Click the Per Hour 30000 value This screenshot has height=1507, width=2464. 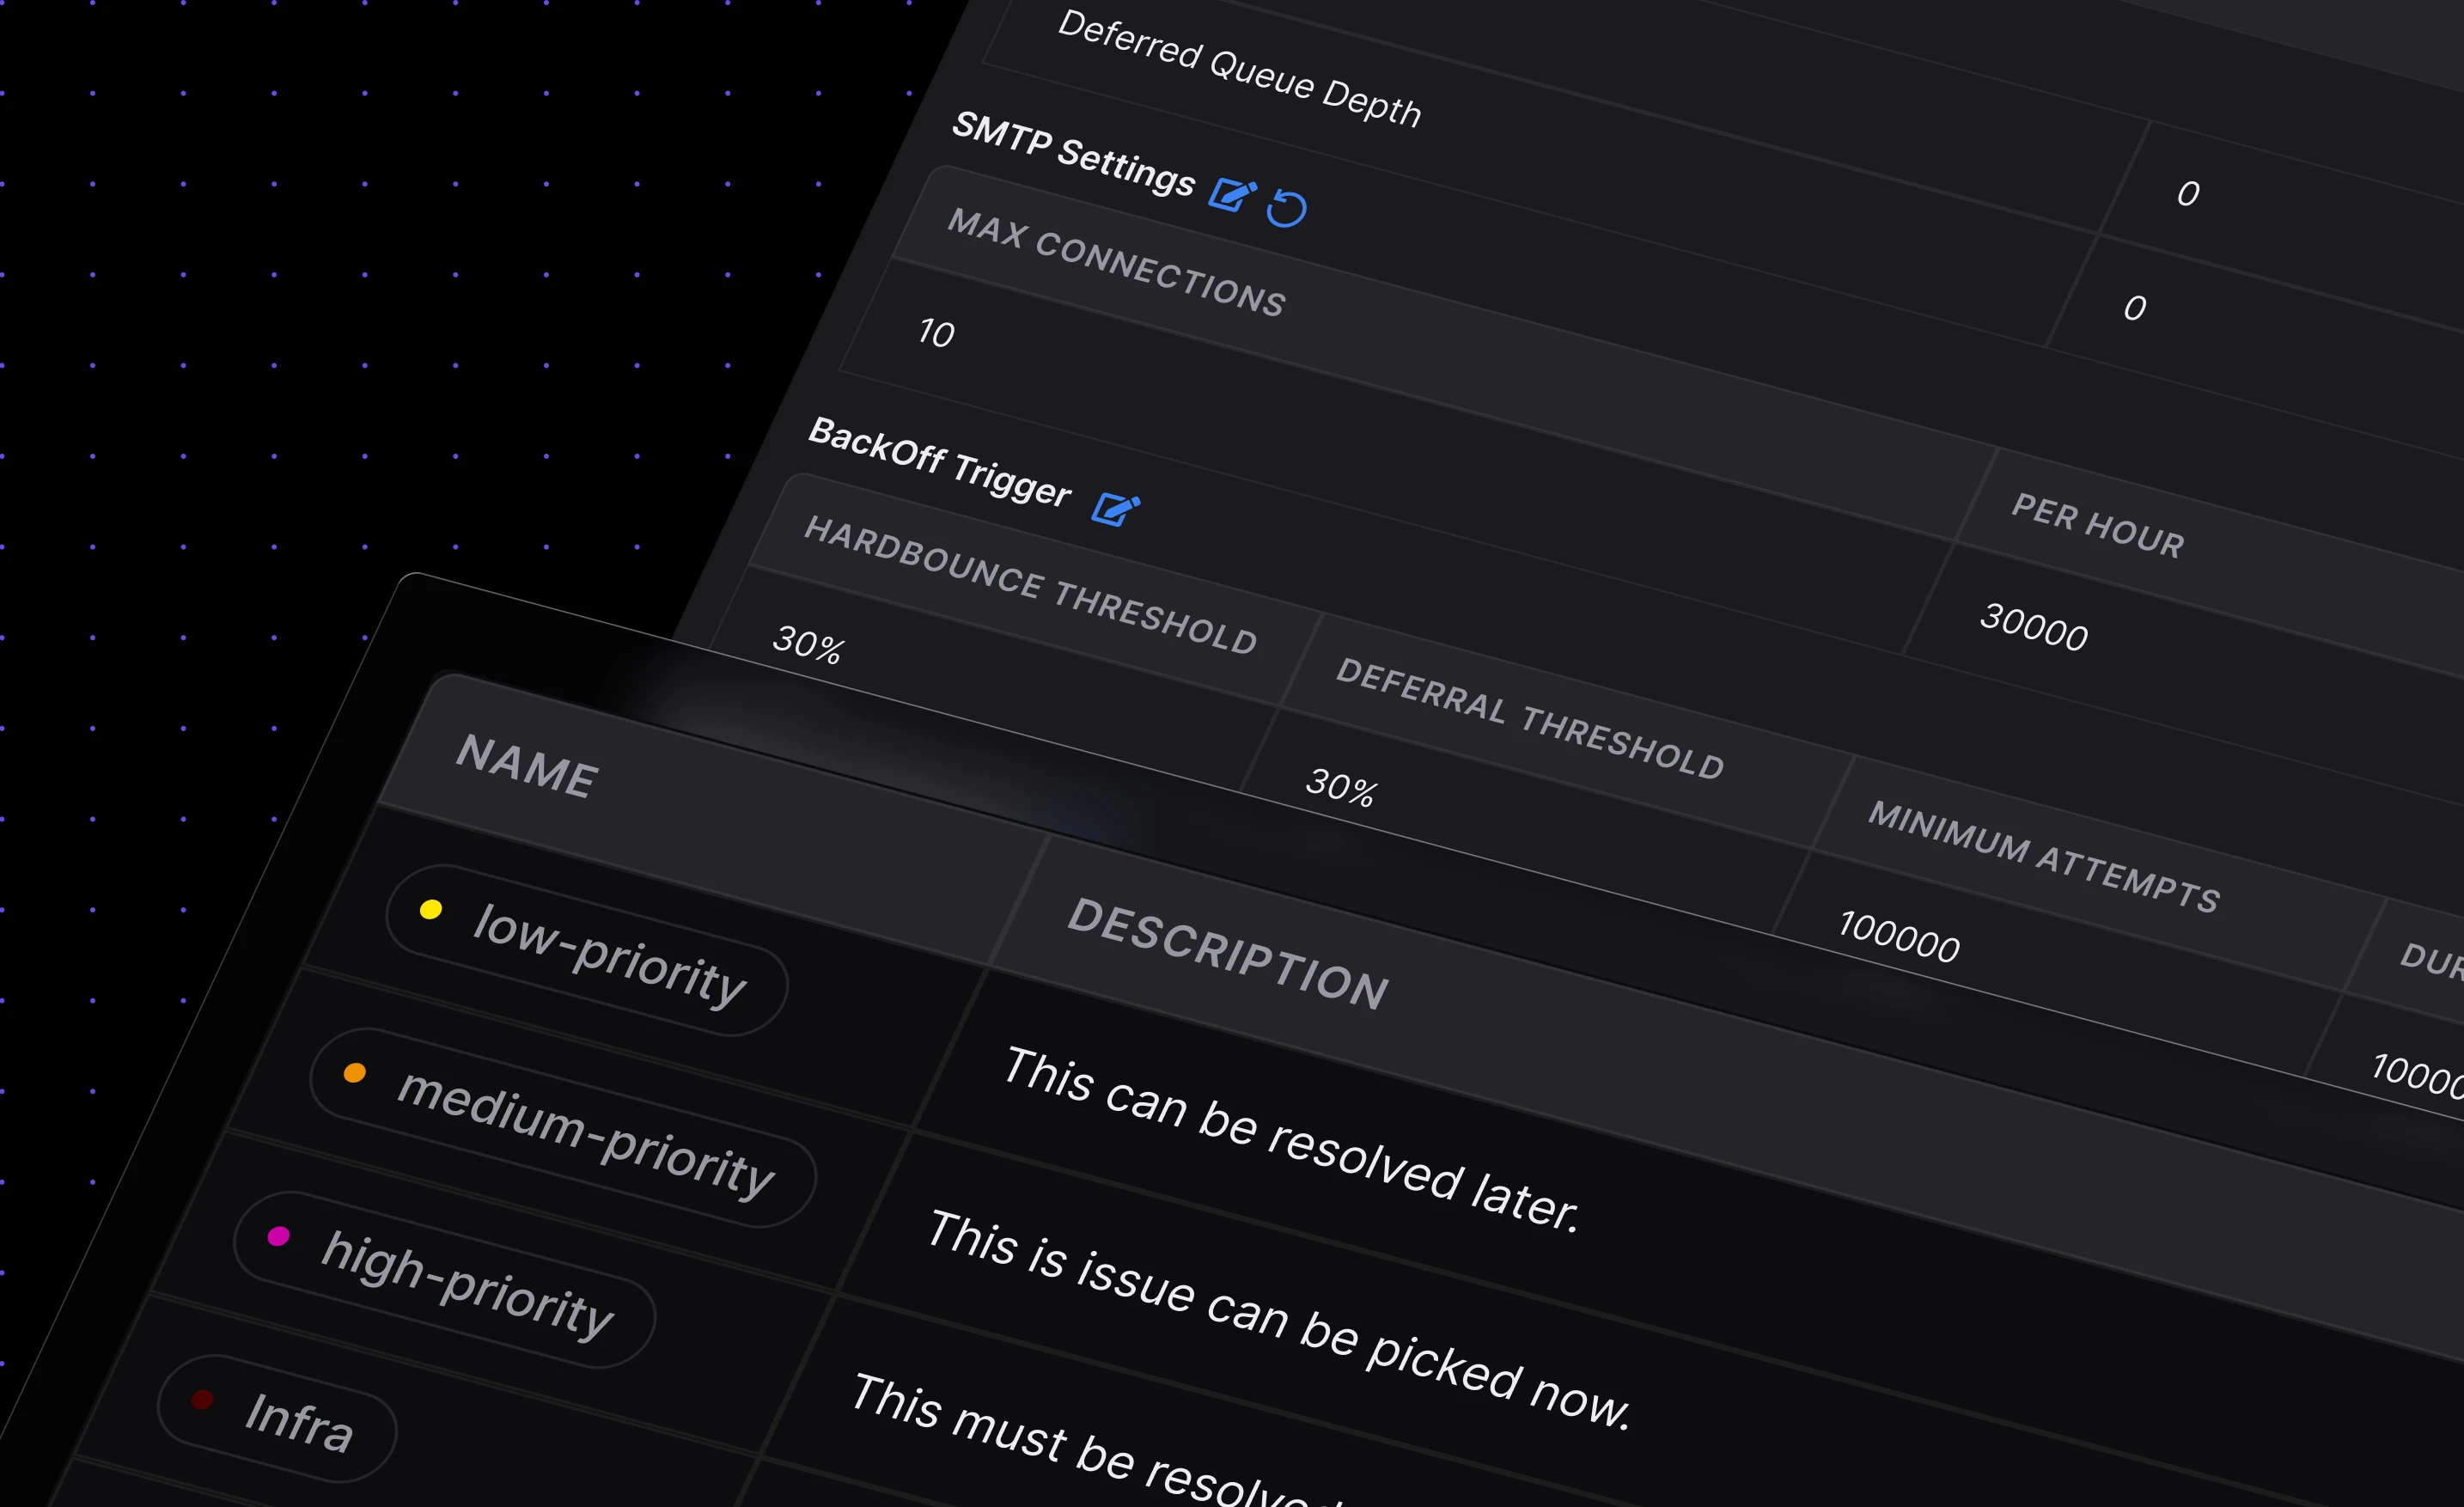(x=2034, y=627)
